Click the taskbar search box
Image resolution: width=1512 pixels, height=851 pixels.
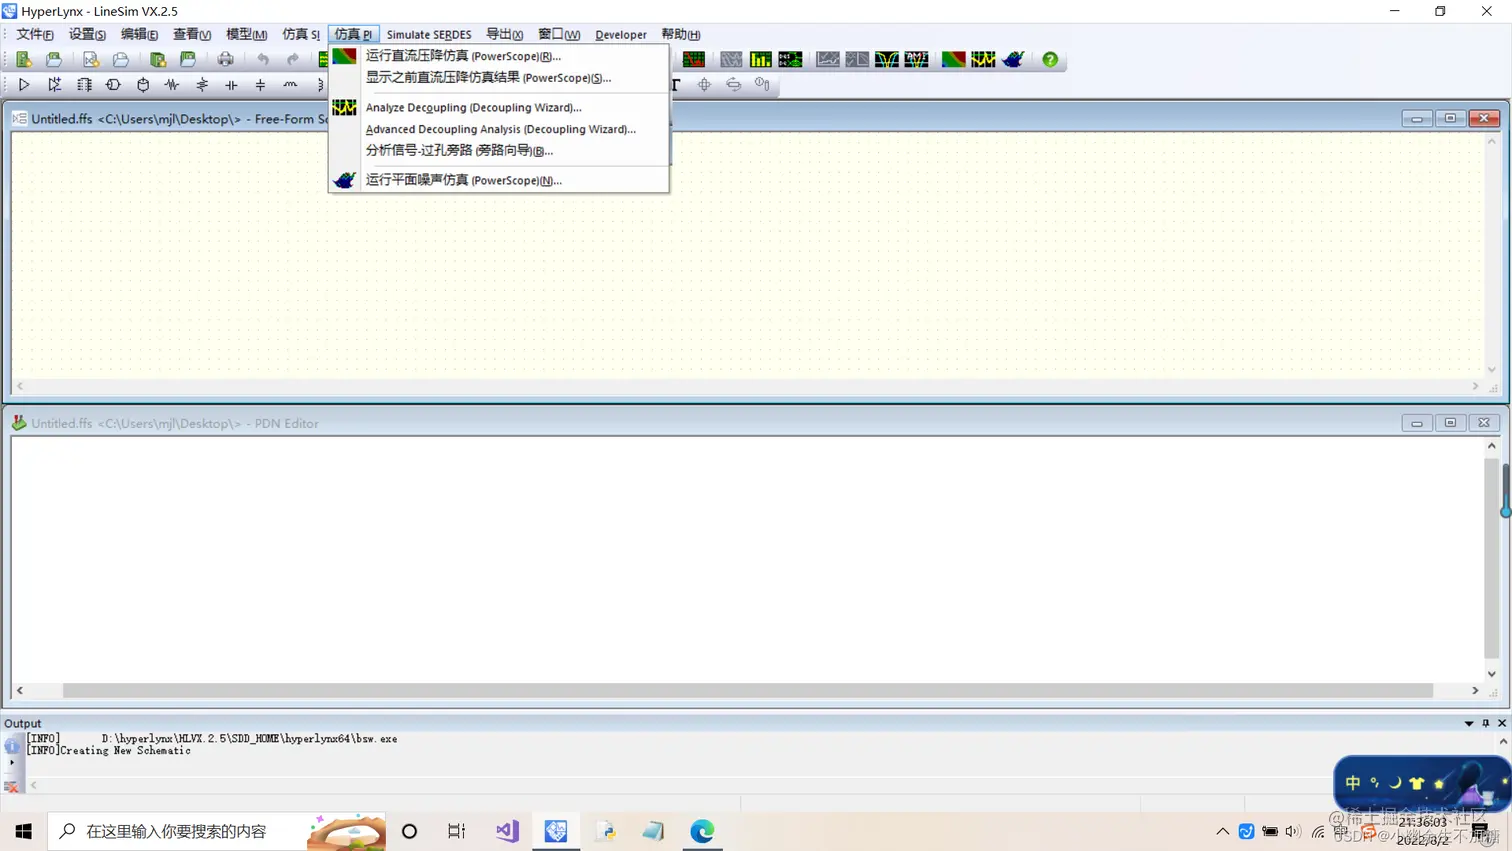(217, 831)
